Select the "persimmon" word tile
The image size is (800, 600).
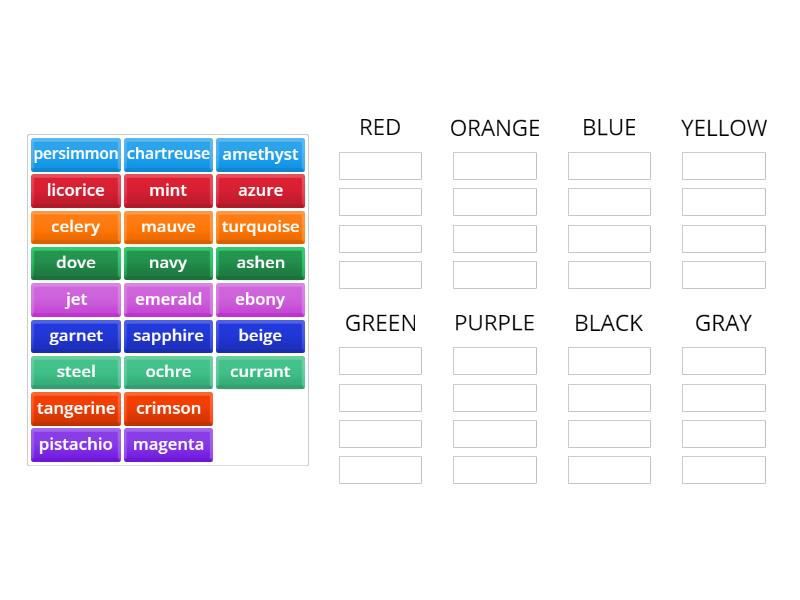click(75, 154)
